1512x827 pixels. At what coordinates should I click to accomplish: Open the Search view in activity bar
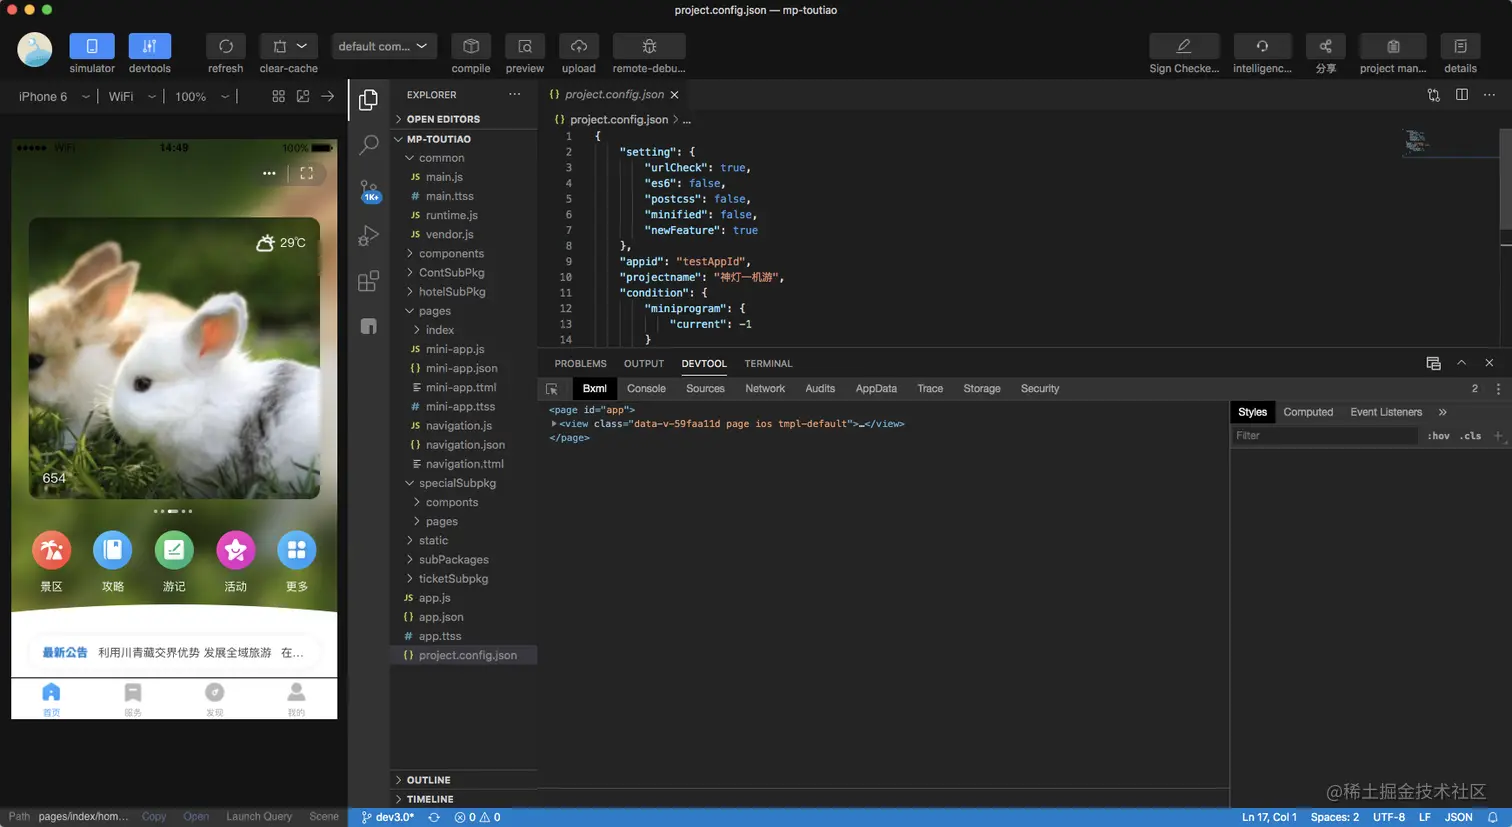(x=369, y=144)
